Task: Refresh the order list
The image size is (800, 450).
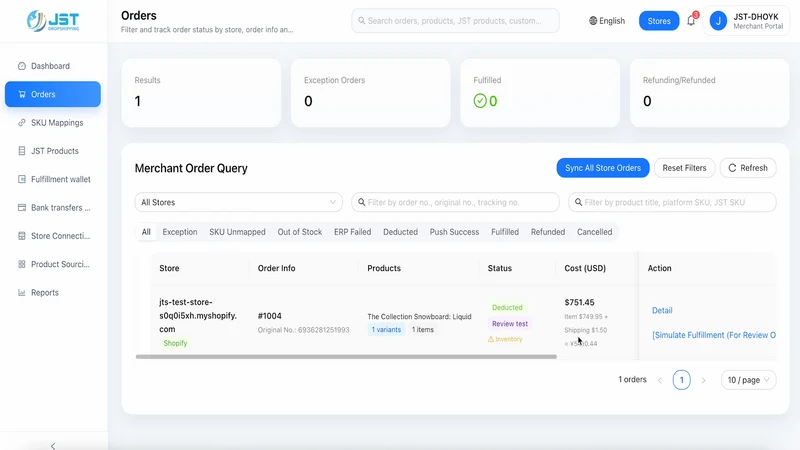Action: [747, 168]
